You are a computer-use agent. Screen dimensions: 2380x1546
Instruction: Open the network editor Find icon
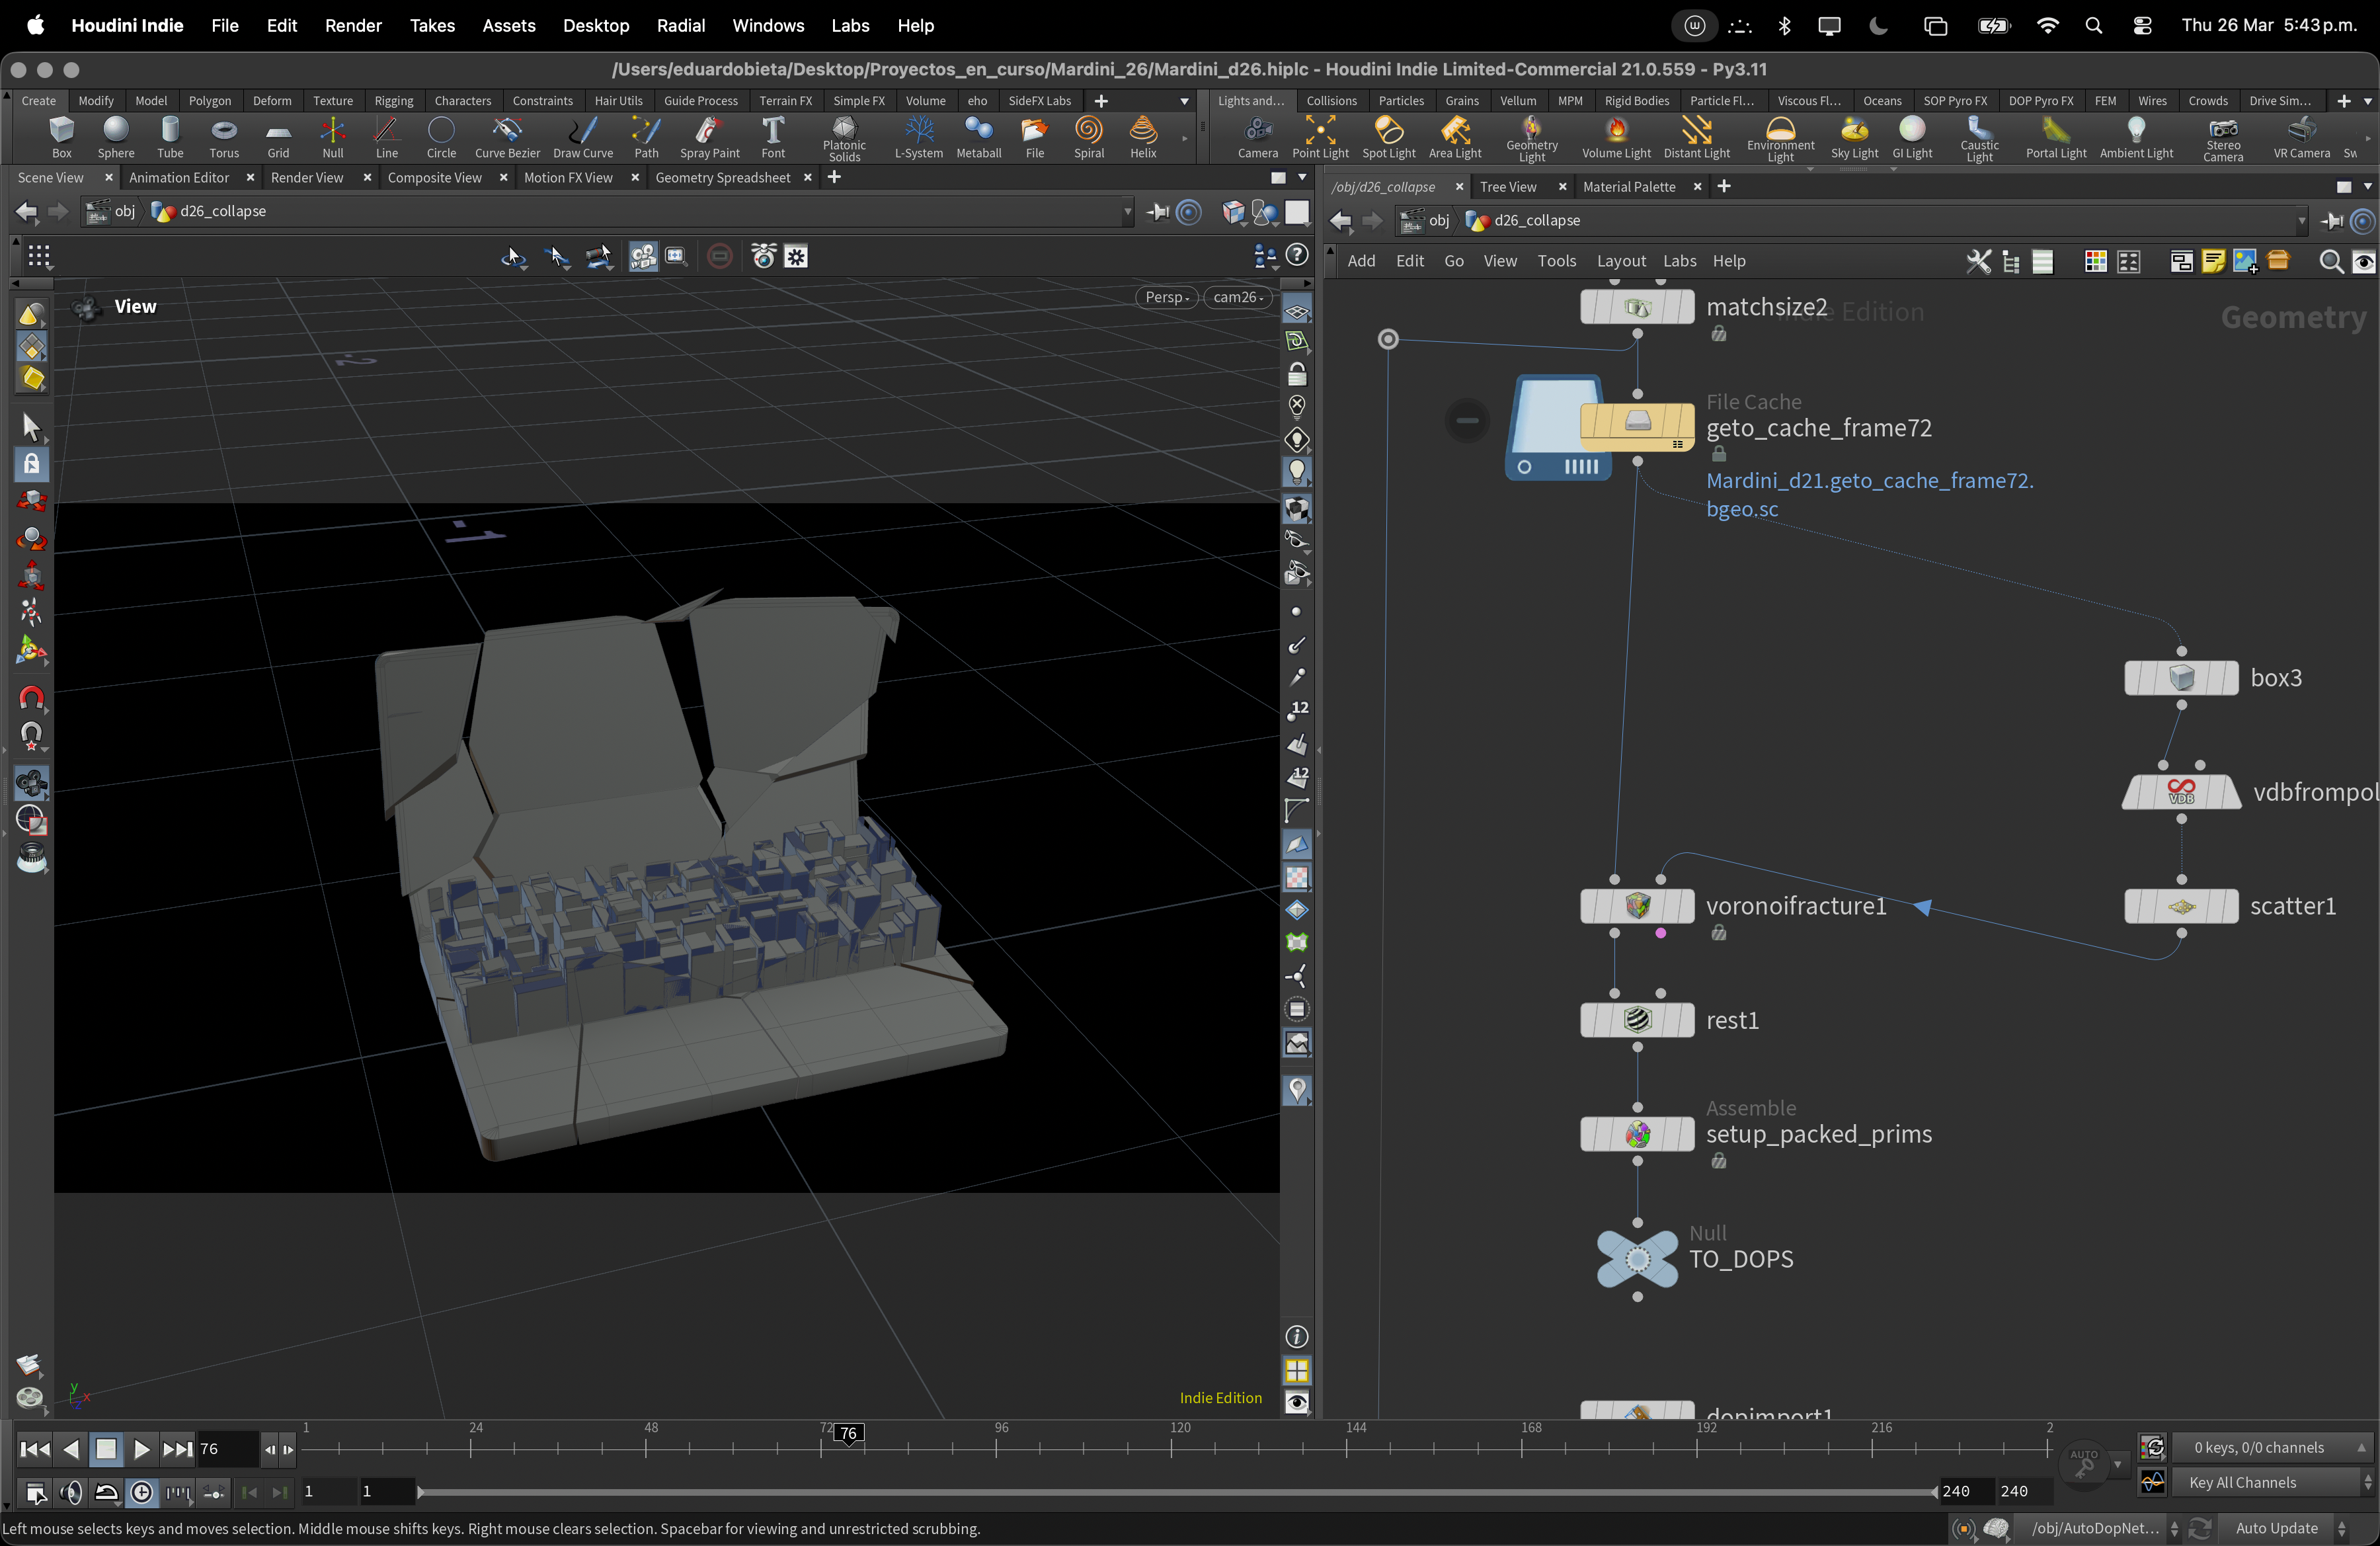click(x=2330, y=262)
